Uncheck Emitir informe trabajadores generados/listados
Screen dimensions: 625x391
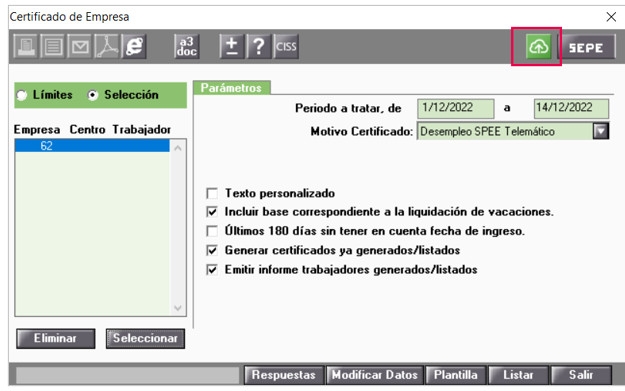[212, 270]
